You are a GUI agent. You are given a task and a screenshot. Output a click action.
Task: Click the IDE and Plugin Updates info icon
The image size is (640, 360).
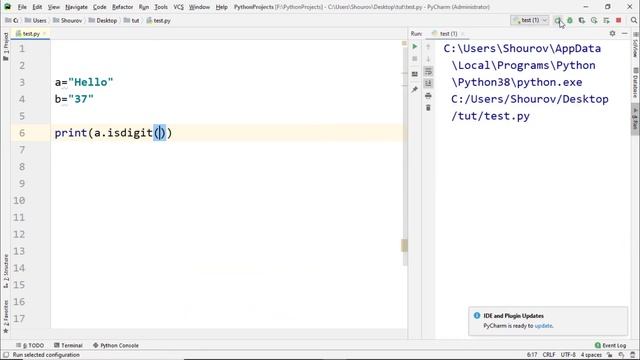pos(477,316)
